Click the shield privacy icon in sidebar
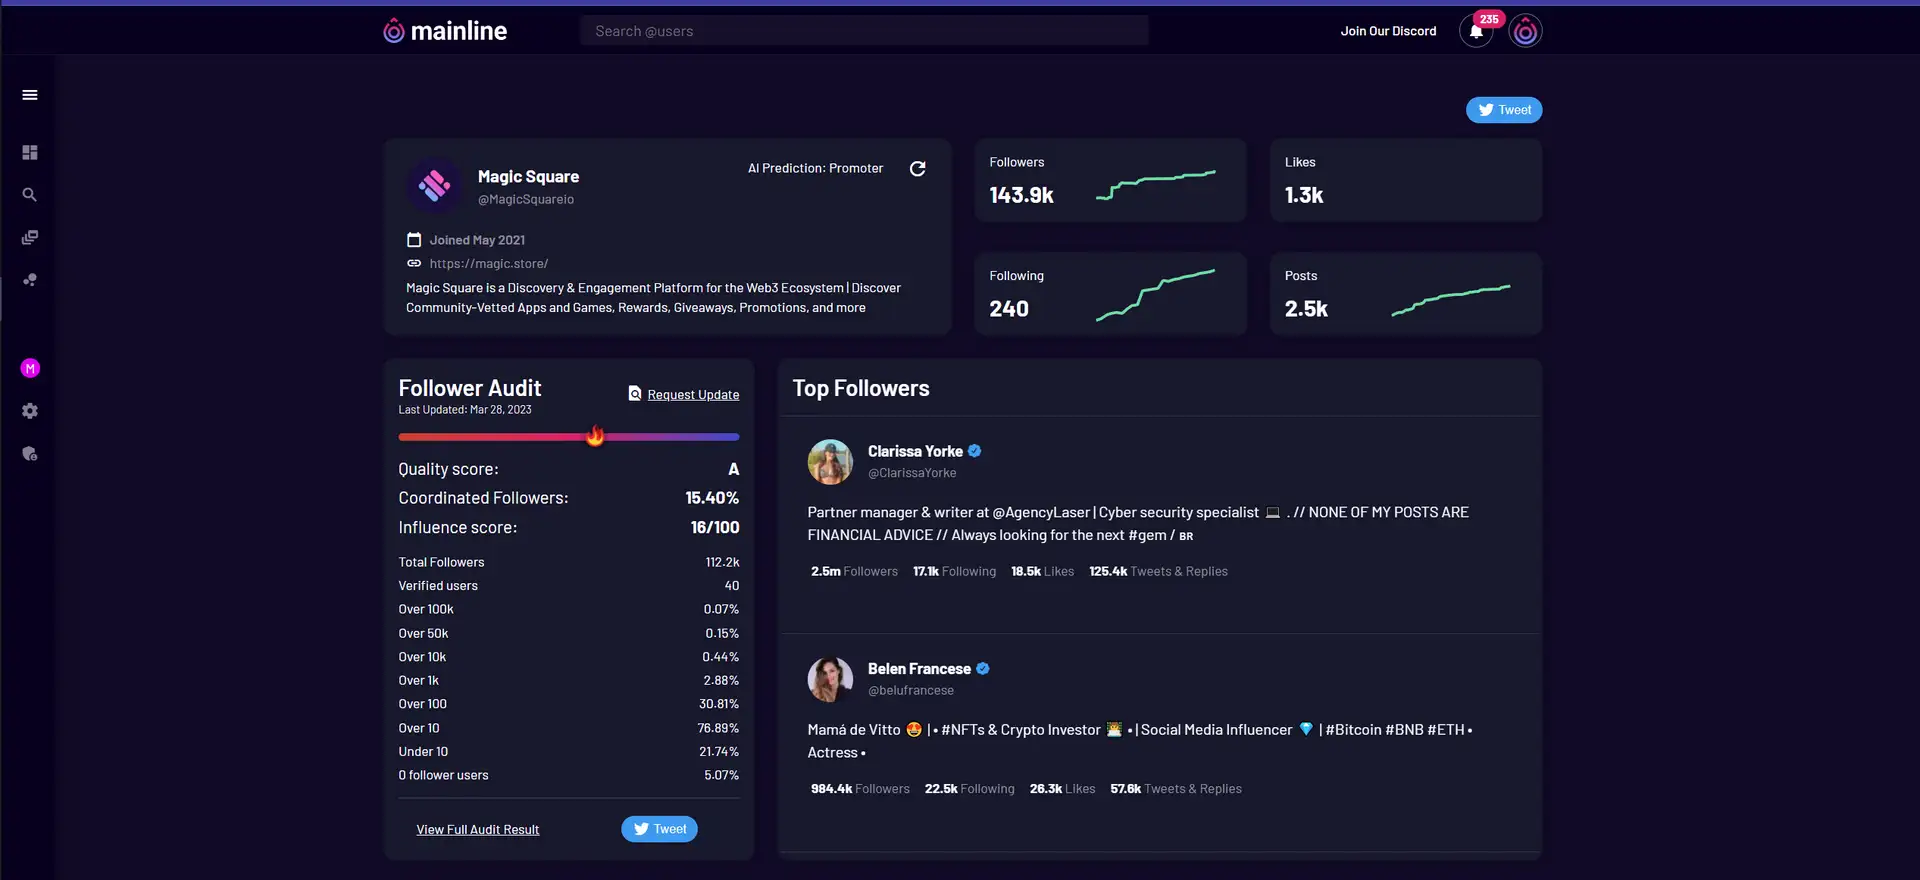 pyautogui.click(x=30, y=454)
